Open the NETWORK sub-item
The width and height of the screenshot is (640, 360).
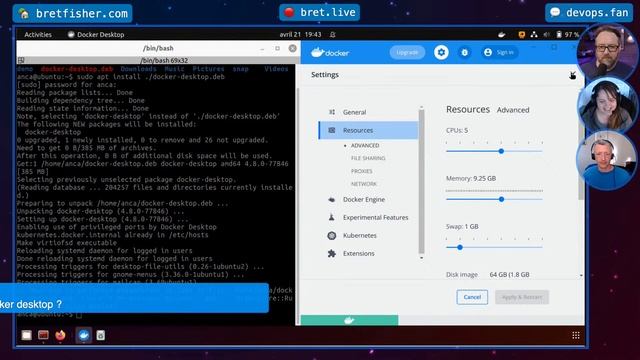click(x=364, y=184)
